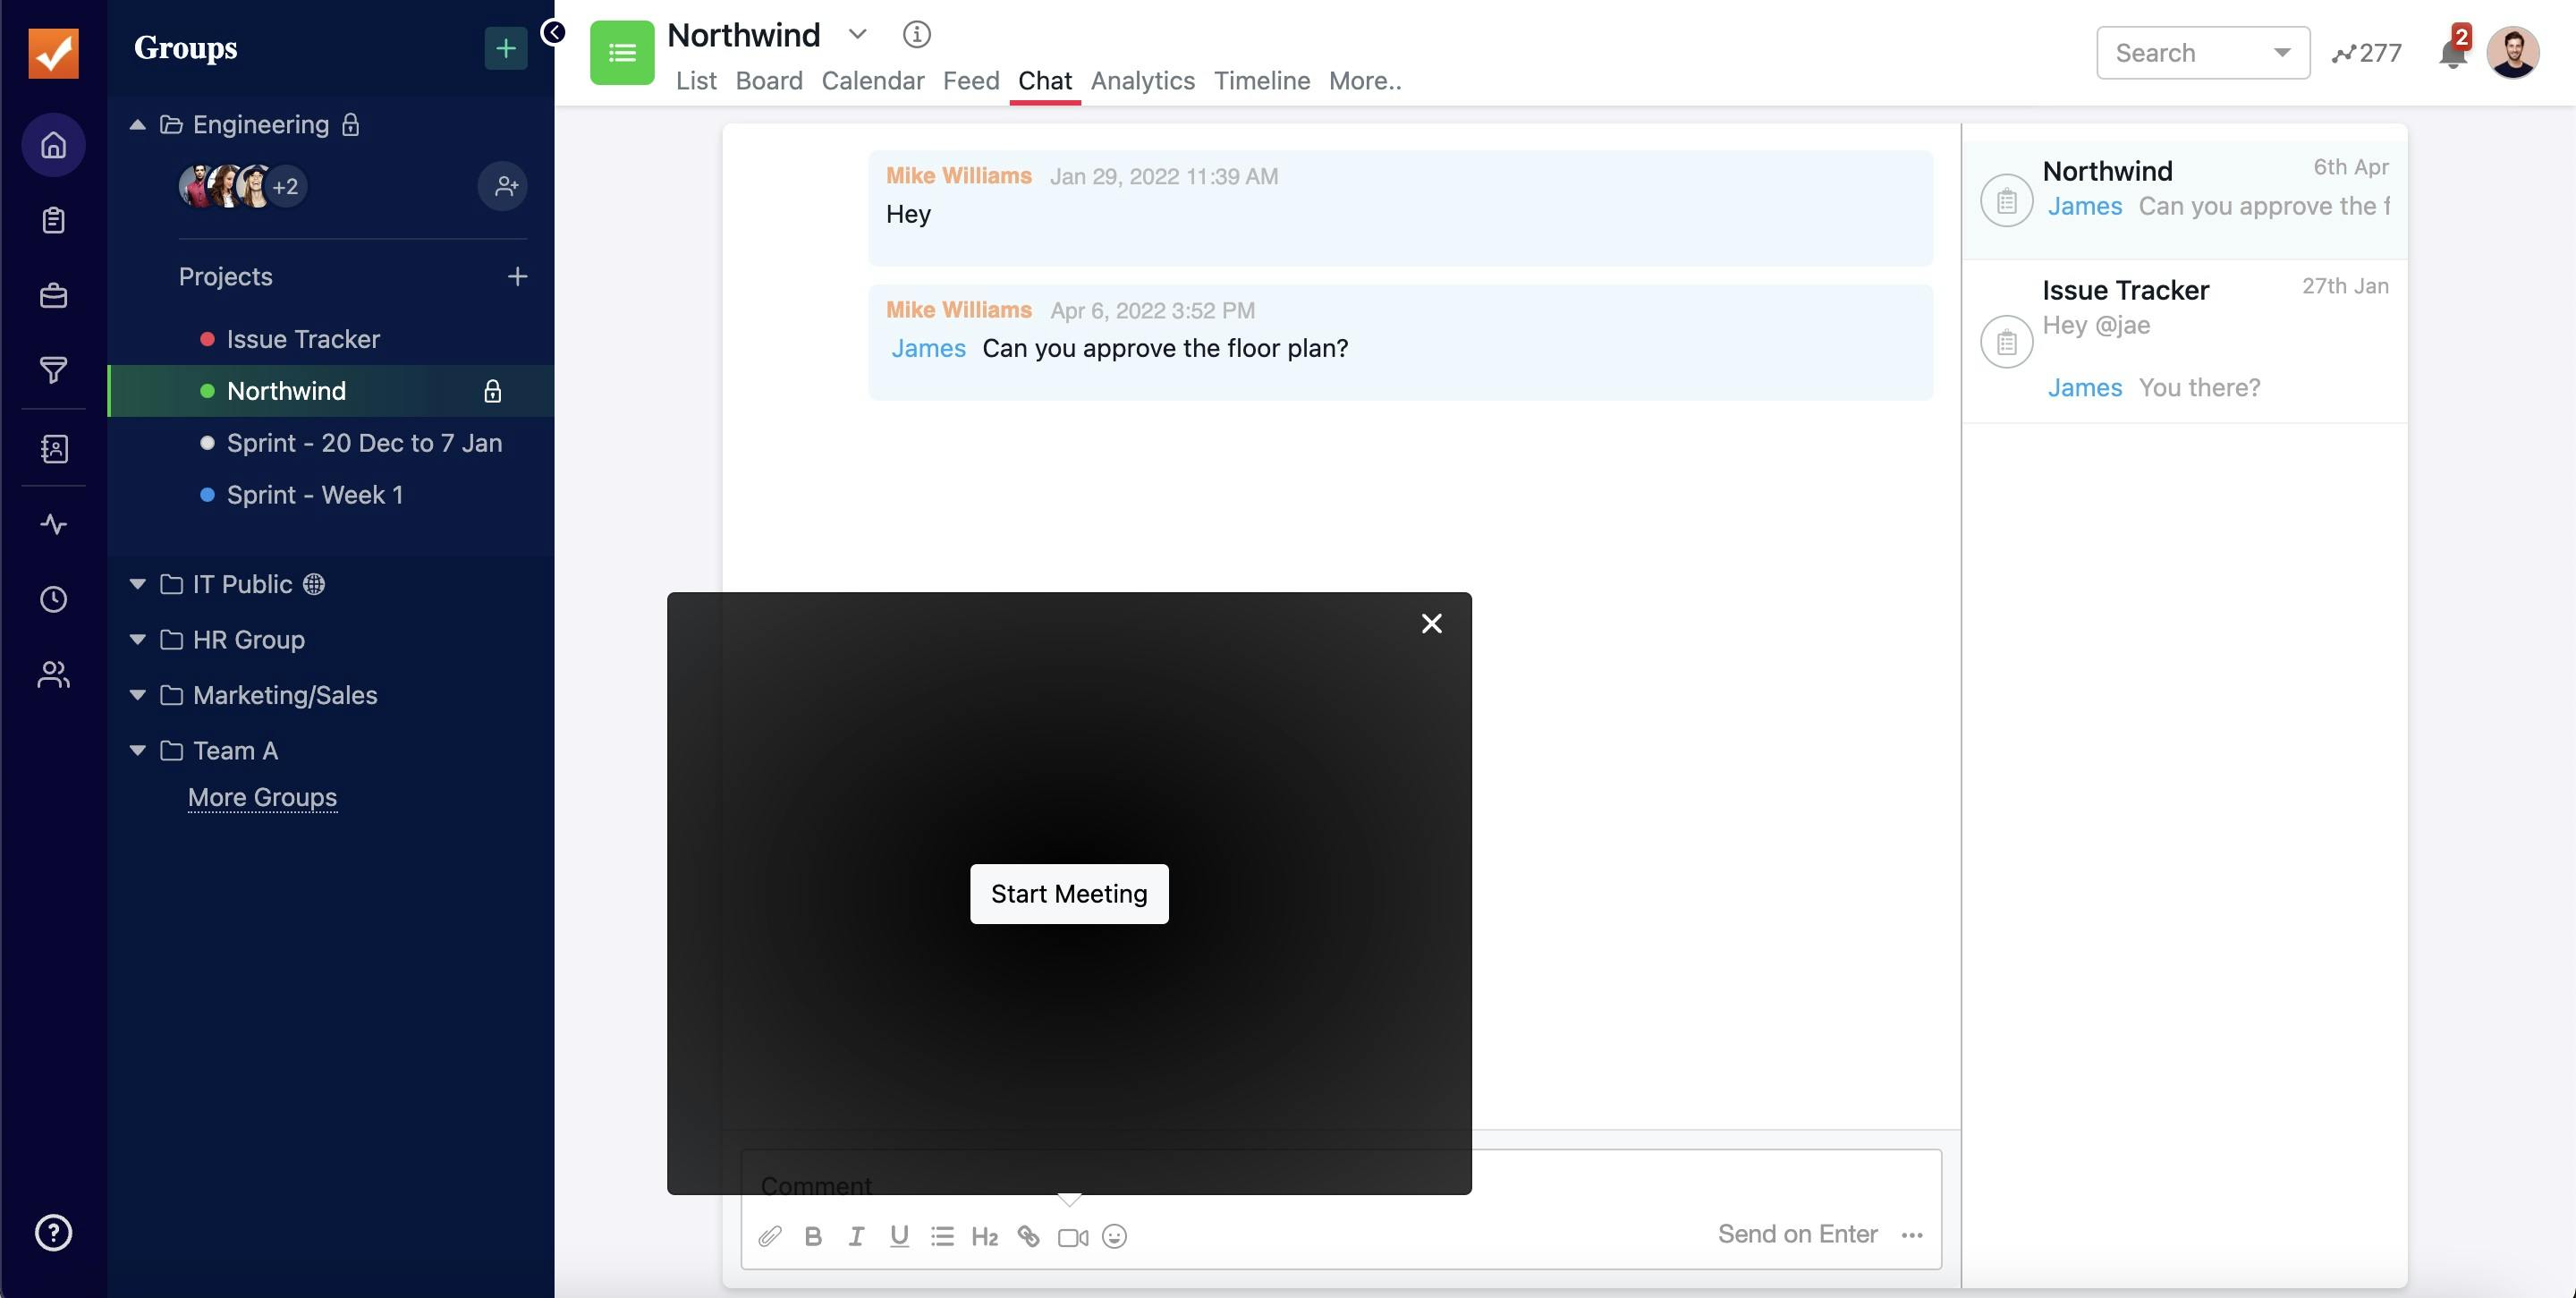This screenshot has height=1298, width=2576.
Task: Click the video meeting camera icon
Action: [x=1072, y=1237]
